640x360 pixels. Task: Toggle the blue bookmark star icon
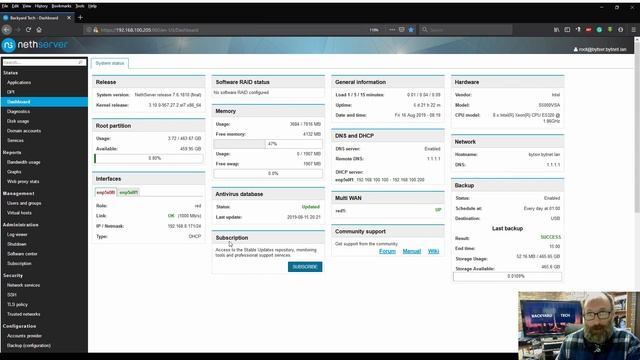(411, 30)
